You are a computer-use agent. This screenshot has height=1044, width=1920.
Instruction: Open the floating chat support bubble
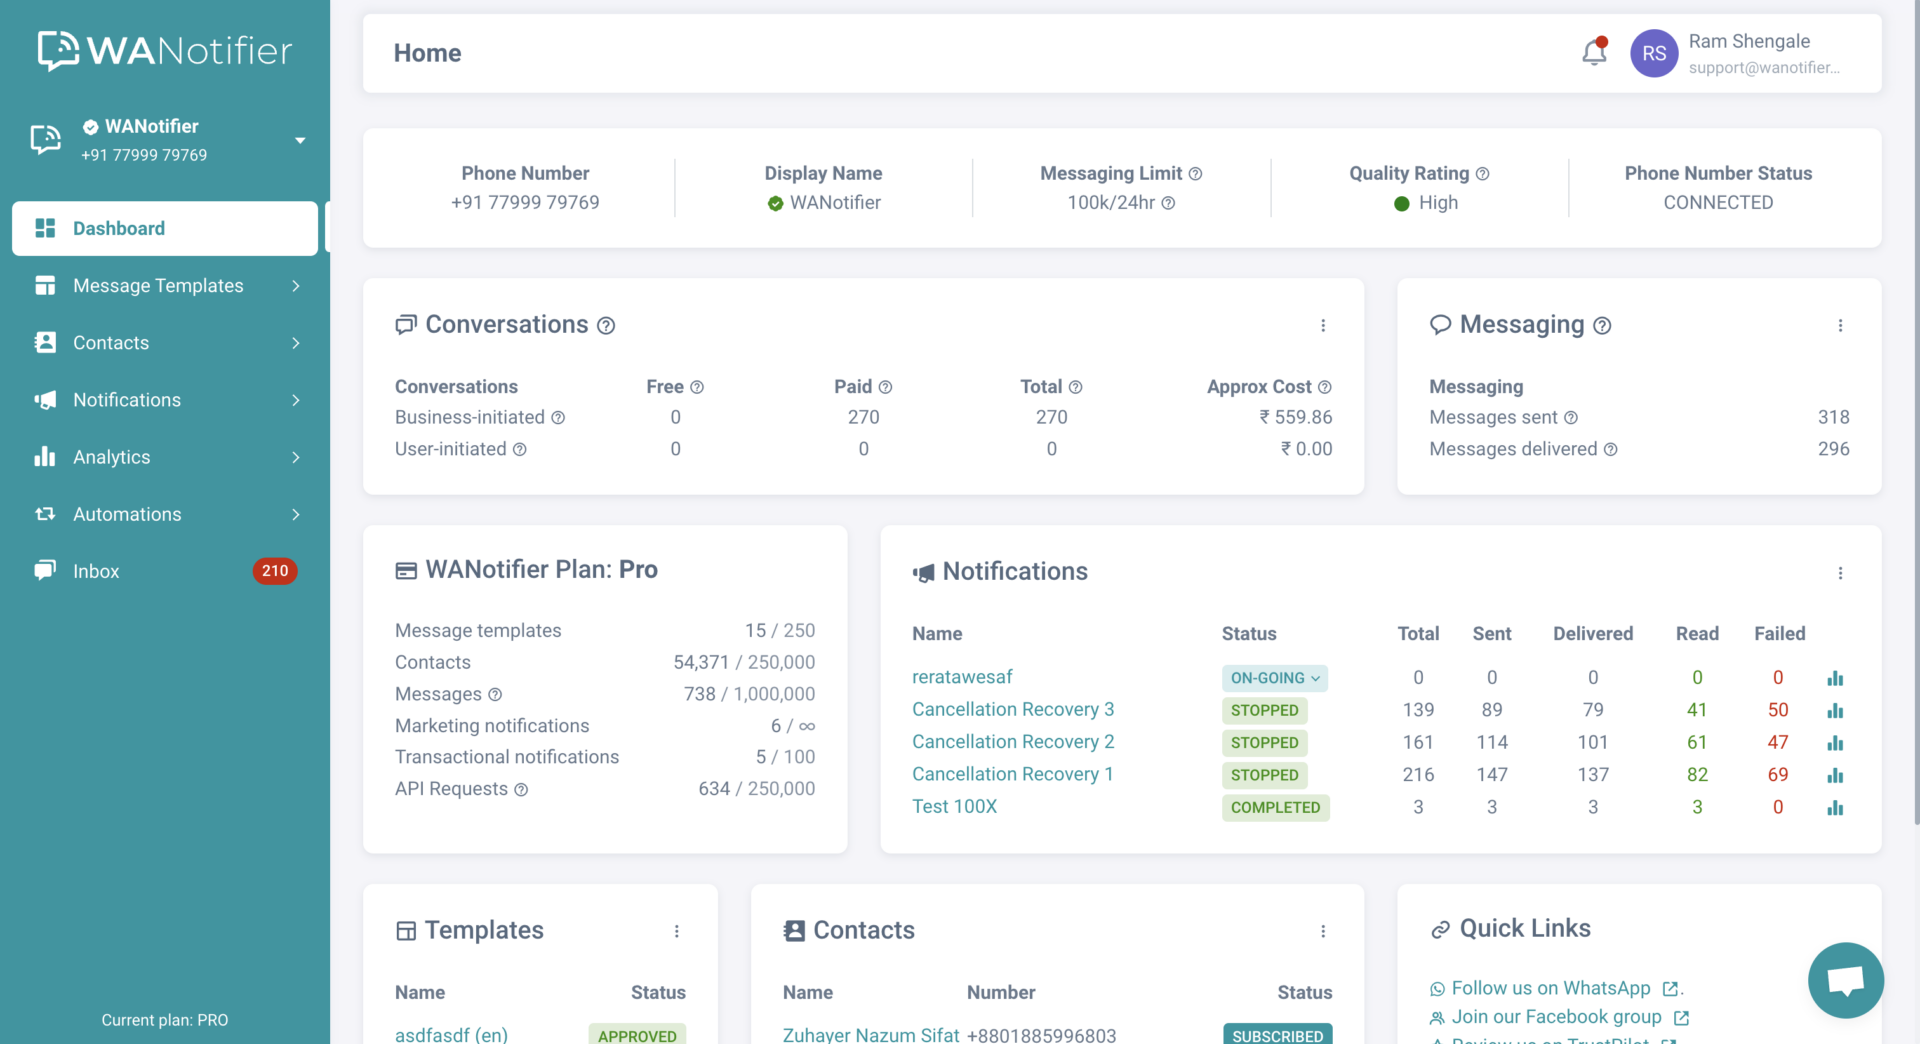[x=1845, y=980]
